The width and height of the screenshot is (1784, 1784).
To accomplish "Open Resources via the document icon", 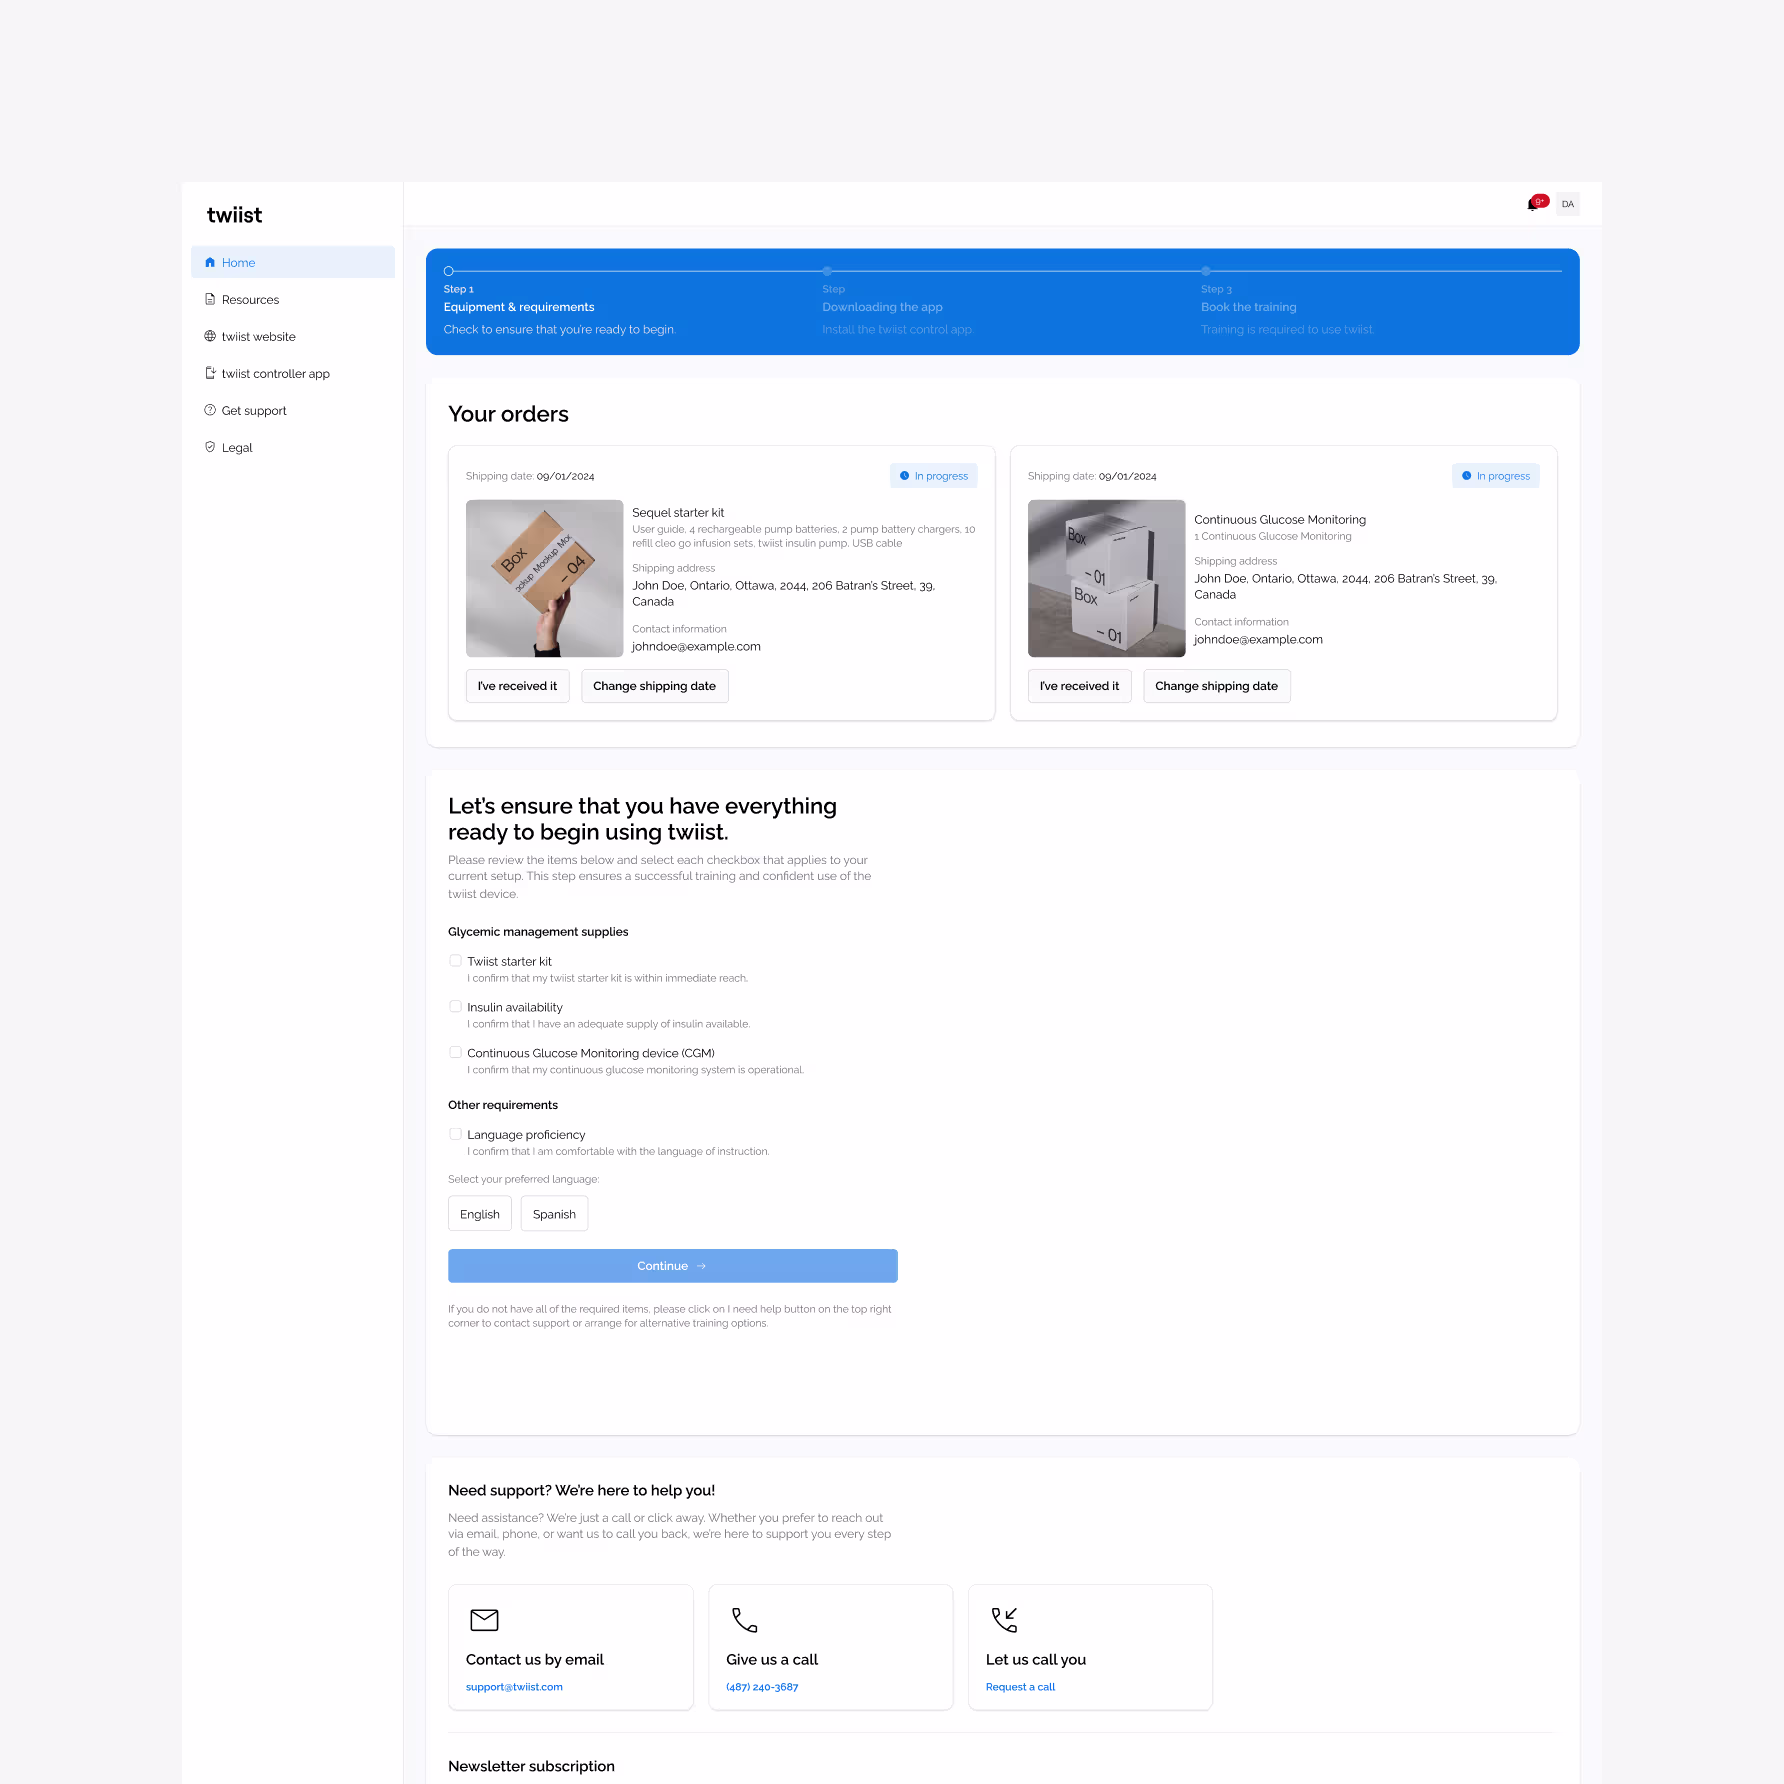I will click(x=210, y=299).
